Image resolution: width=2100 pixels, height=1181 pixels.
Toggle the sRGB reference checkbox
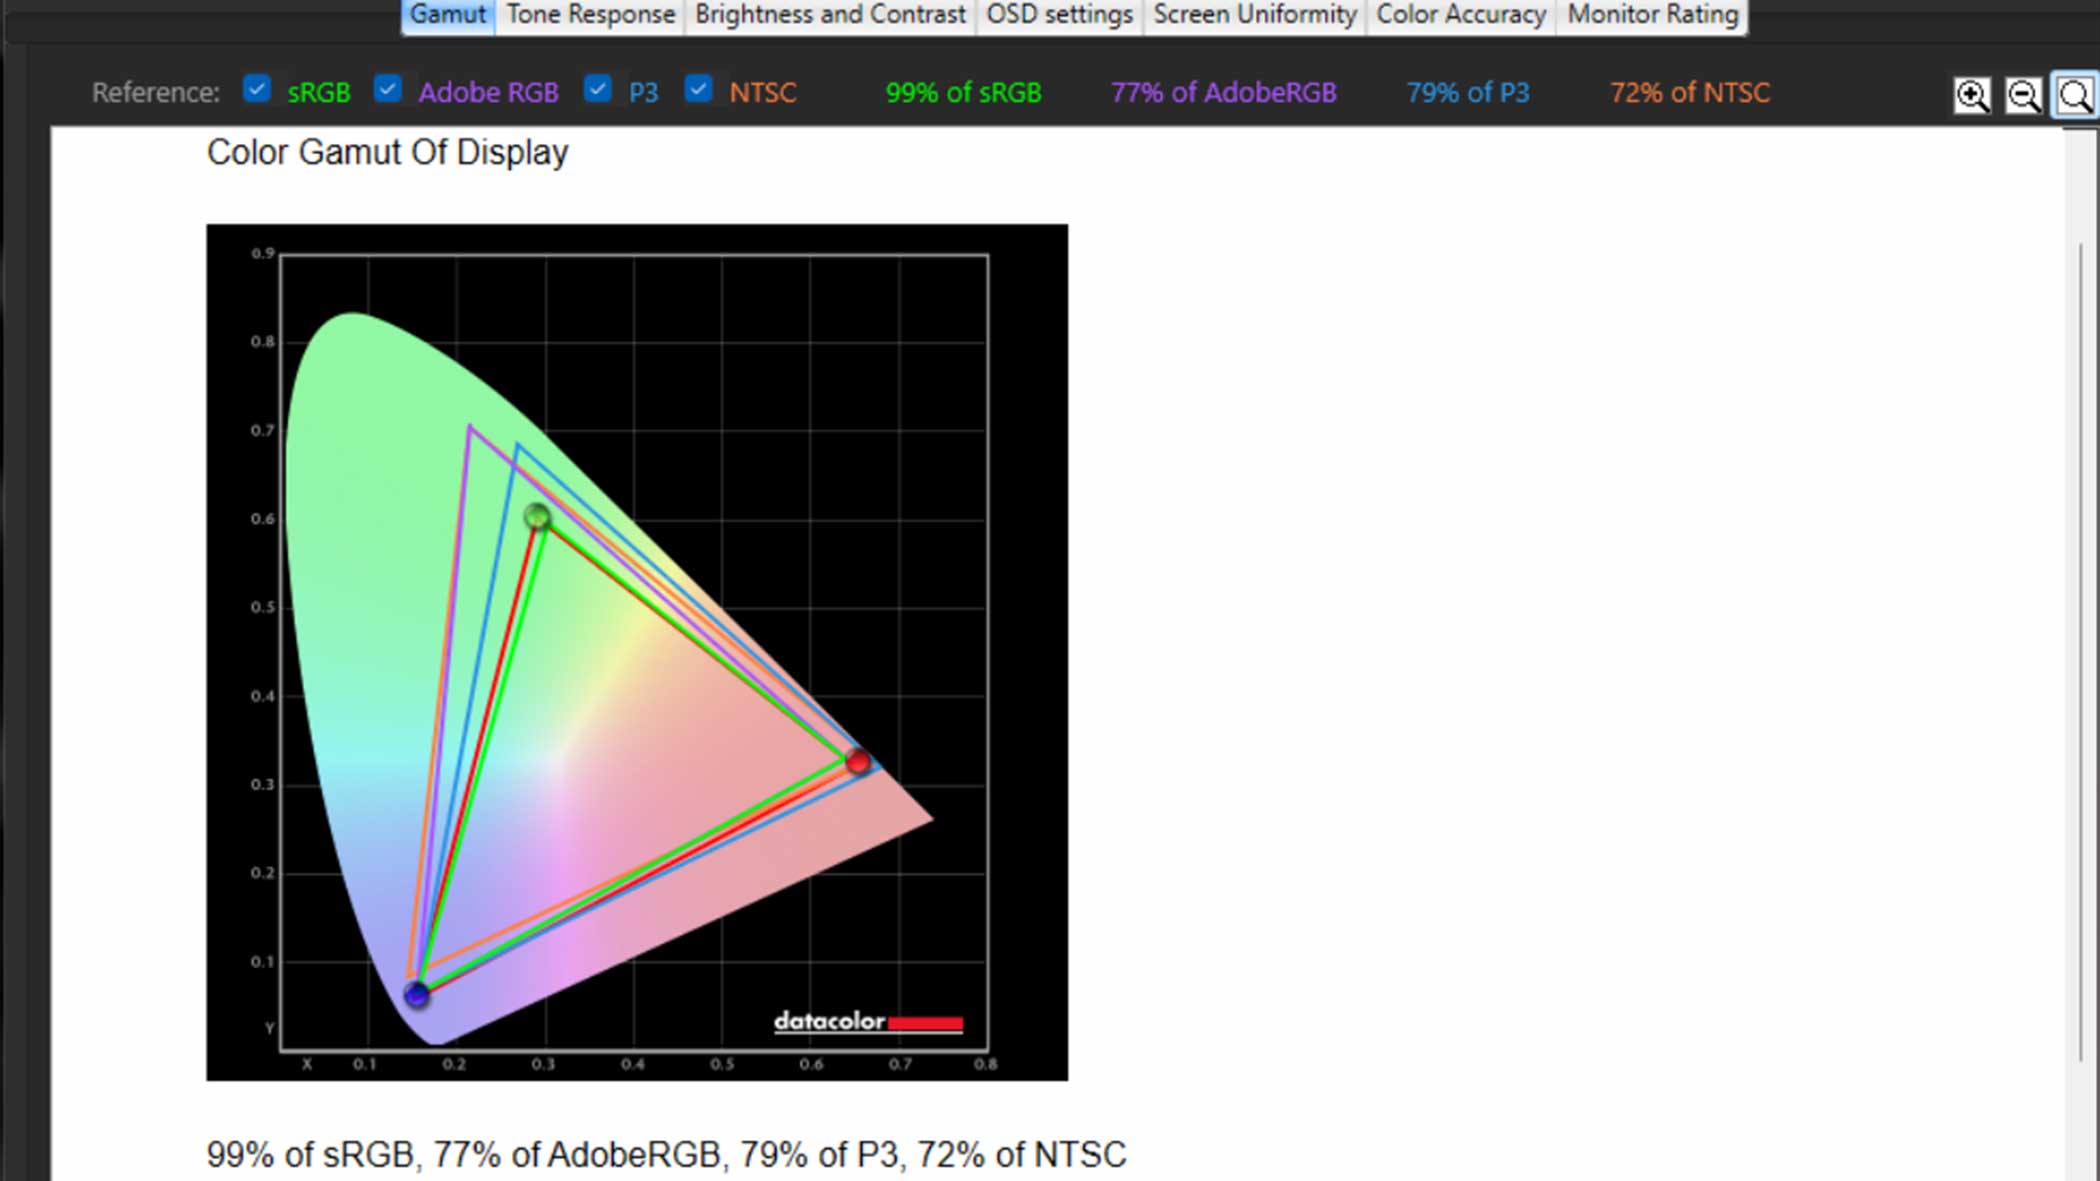(257, 91)
